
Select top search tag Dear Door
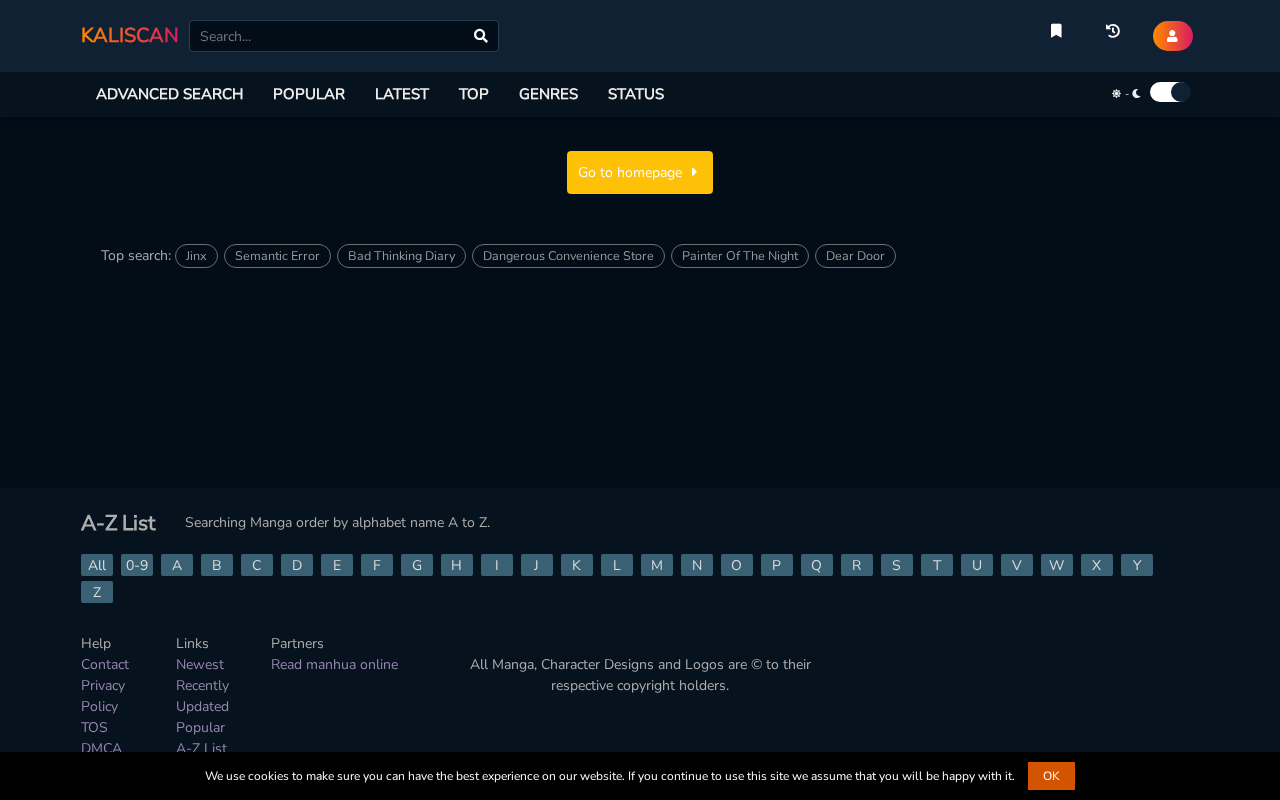(855, 256)
